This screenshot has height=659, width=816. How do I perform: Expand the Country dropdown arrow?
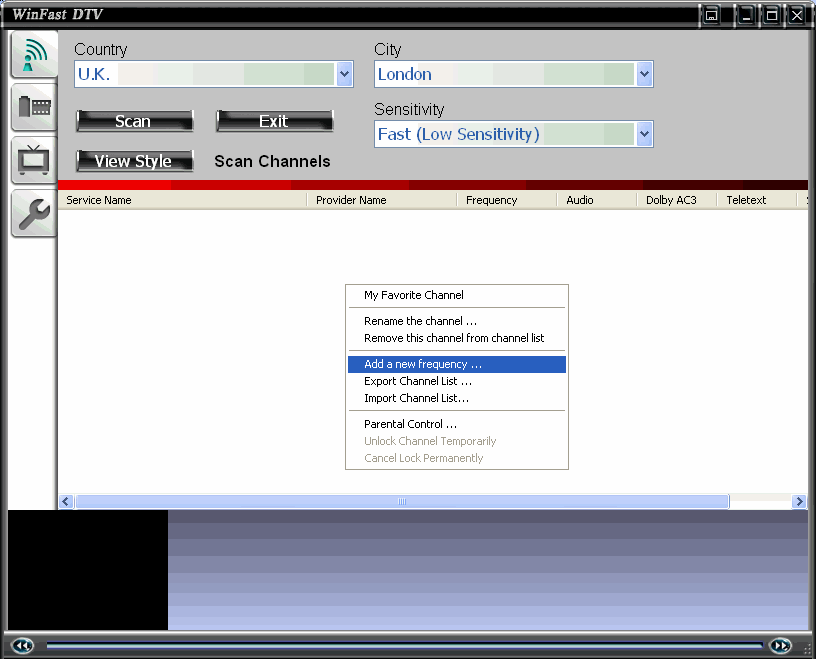click(x=345, y=74)
